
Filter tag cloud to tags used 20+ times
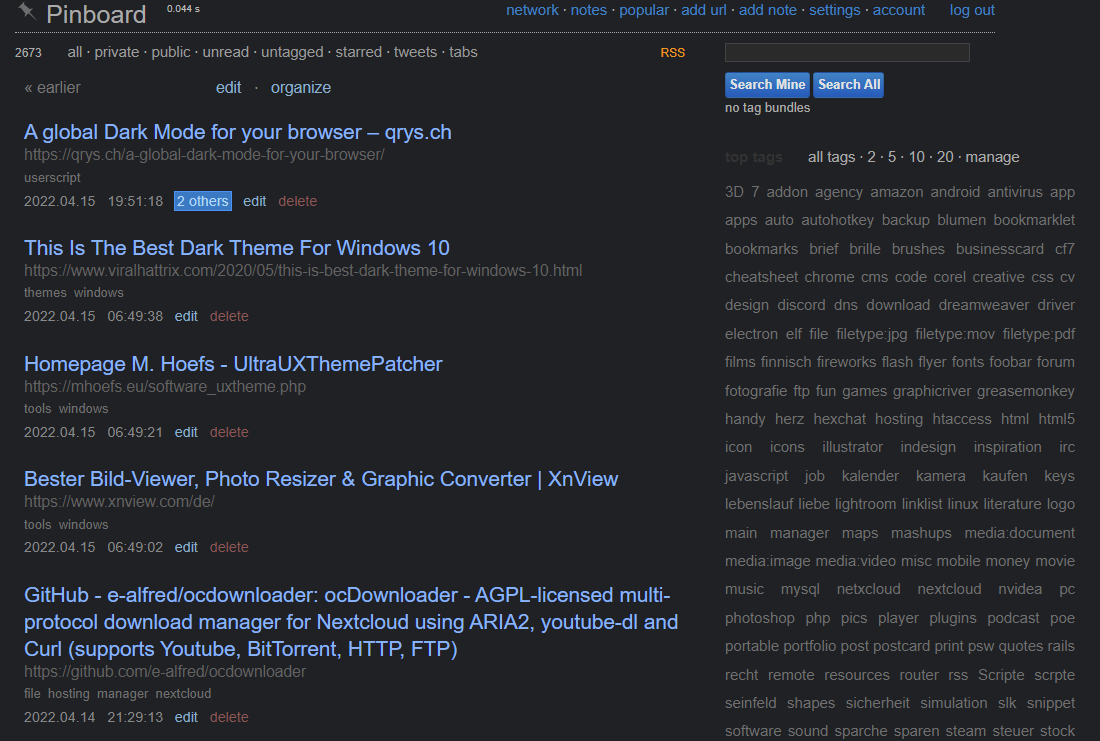945,157
